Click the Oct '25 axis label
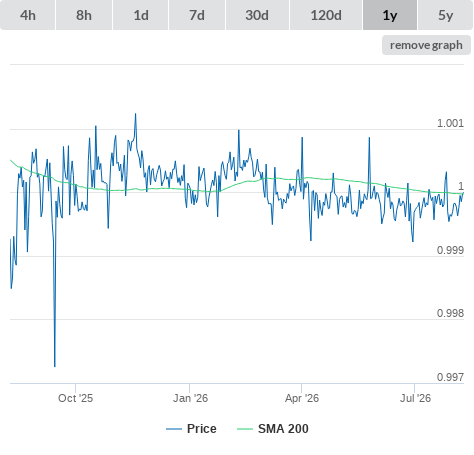 click(x=75, y=398)
